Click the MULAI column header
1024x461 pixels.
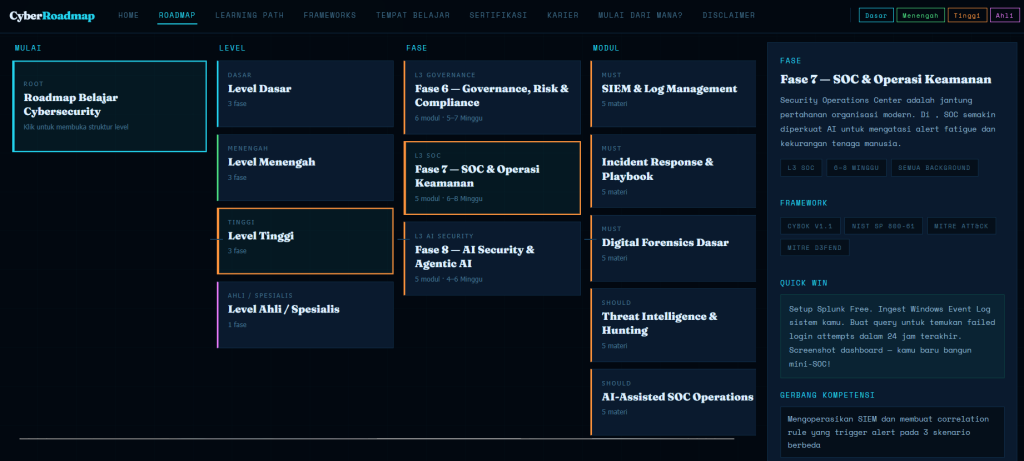coord(28,48)
